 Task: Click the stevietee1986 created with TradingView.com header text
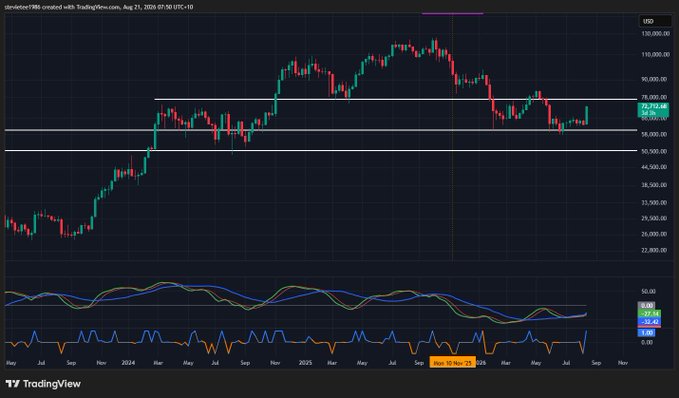coord(99,7)
